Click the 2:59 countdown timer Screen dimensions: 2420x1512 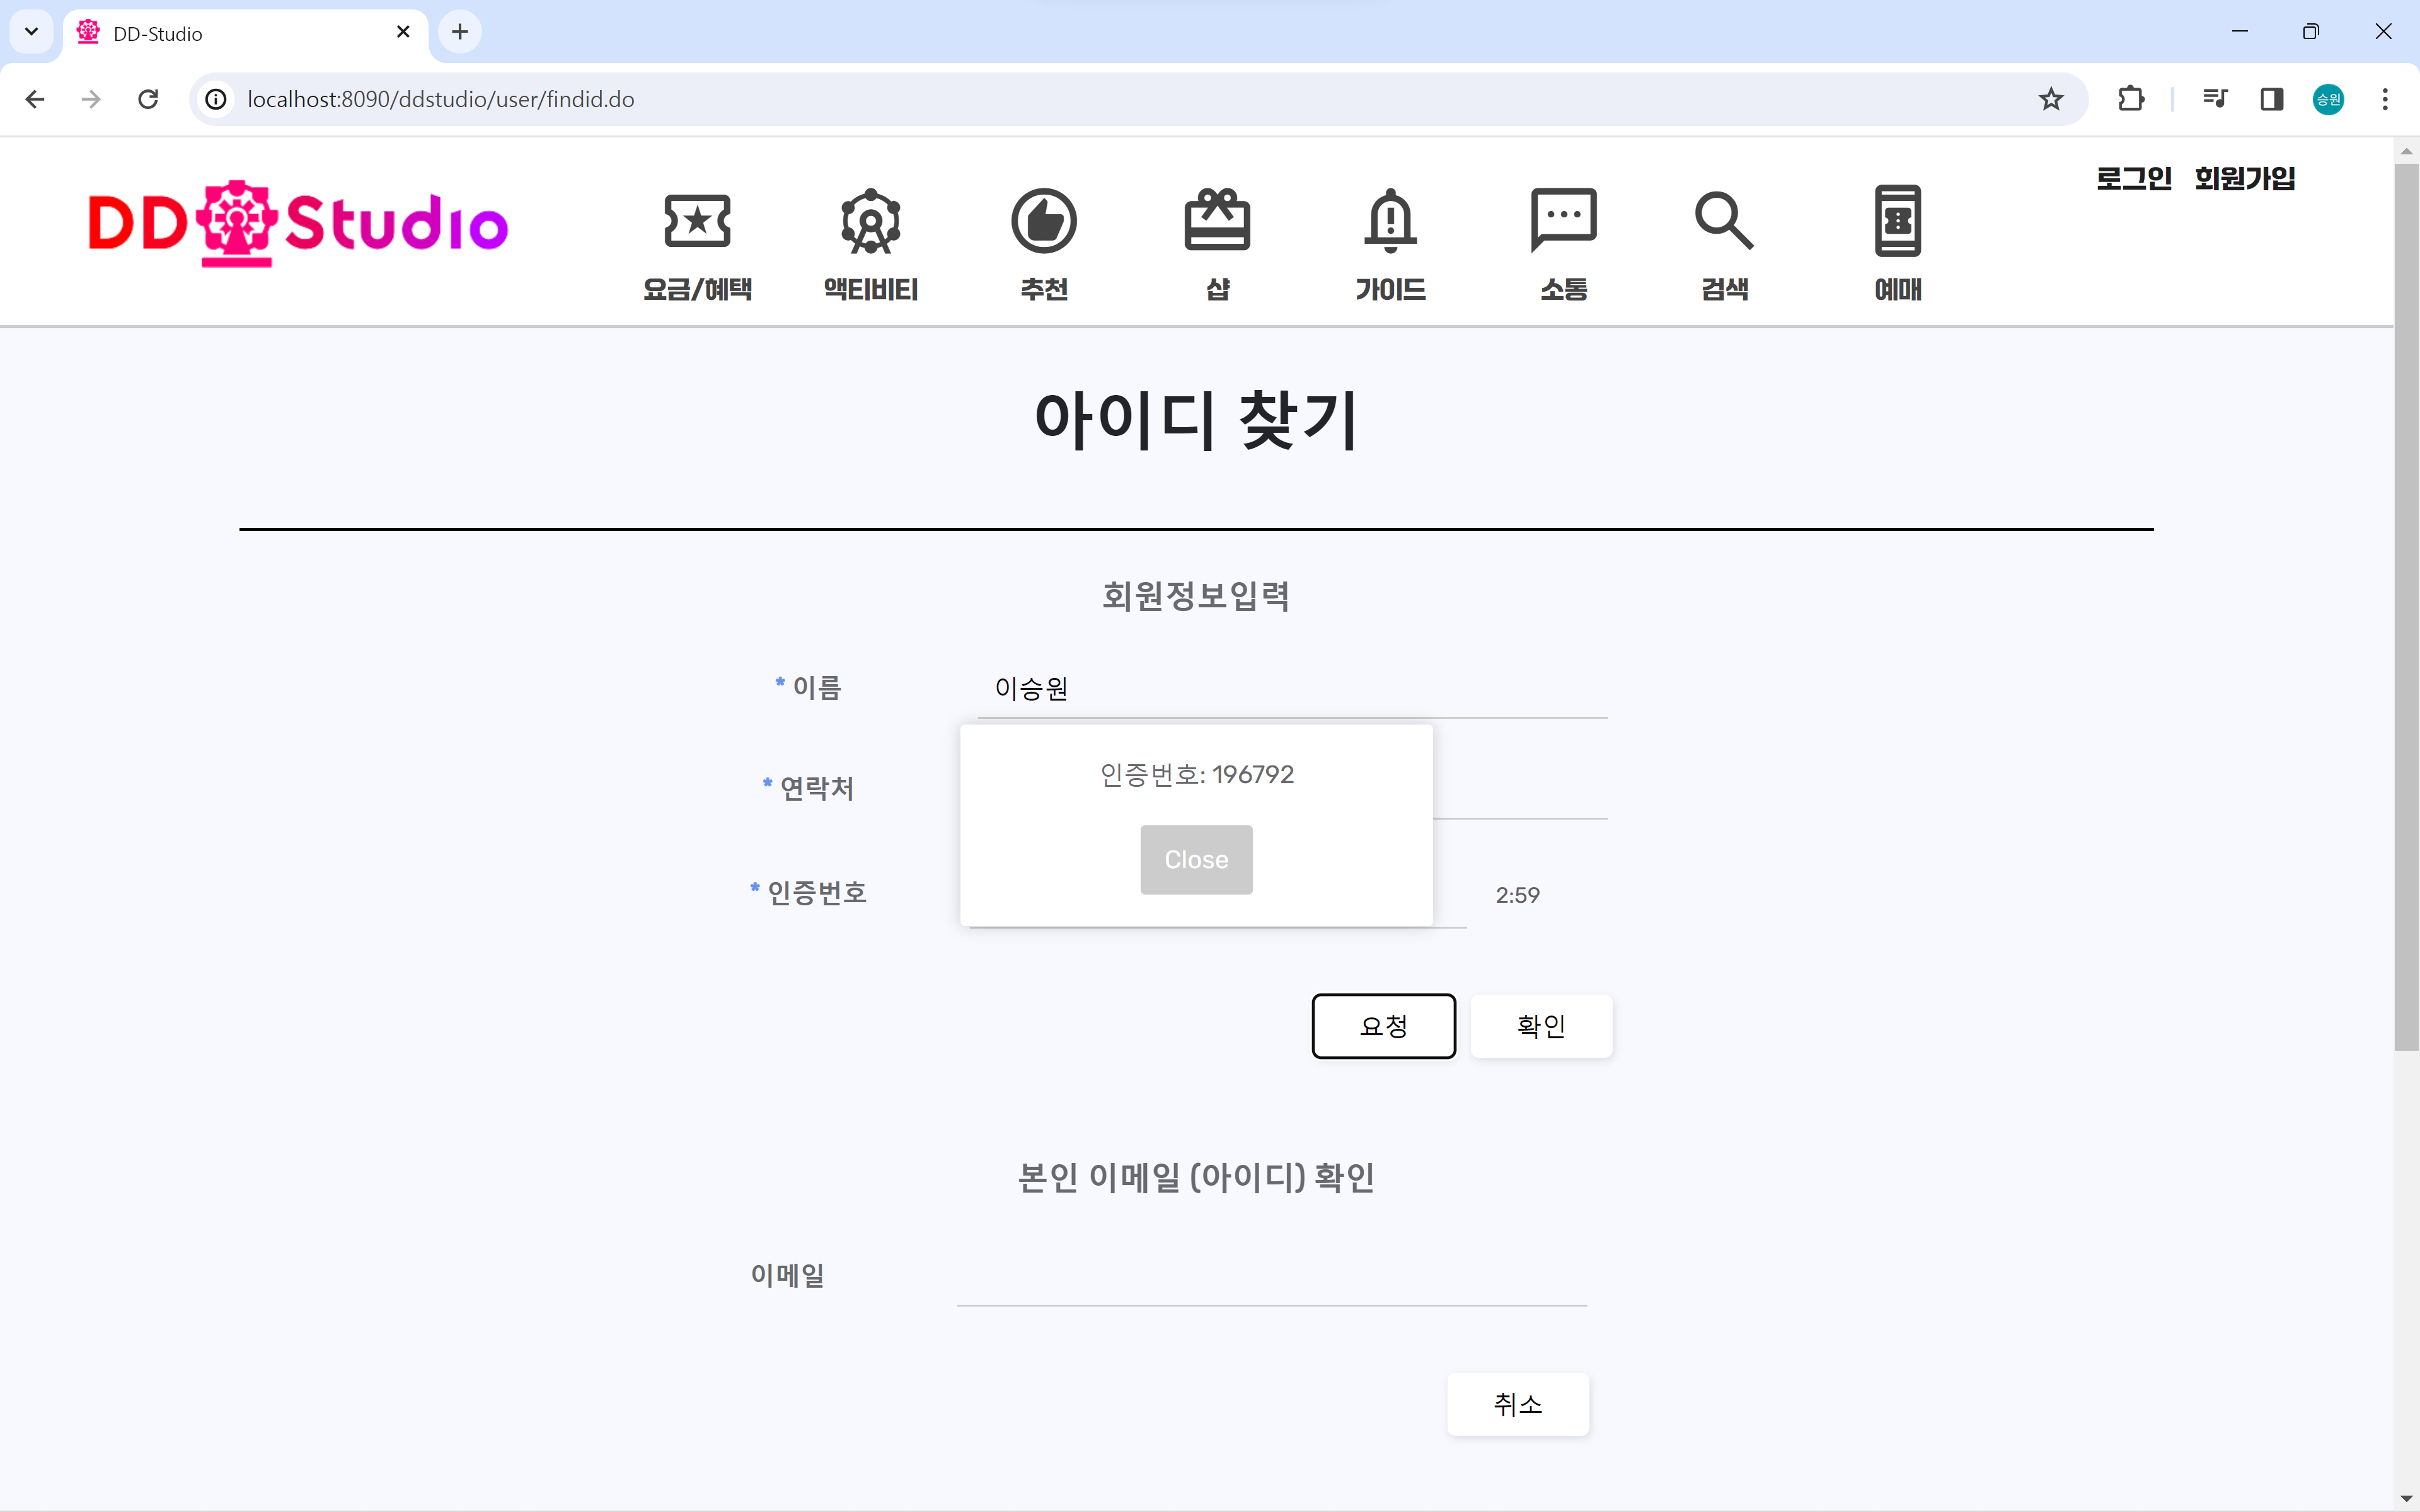[x=1517, y=895]
